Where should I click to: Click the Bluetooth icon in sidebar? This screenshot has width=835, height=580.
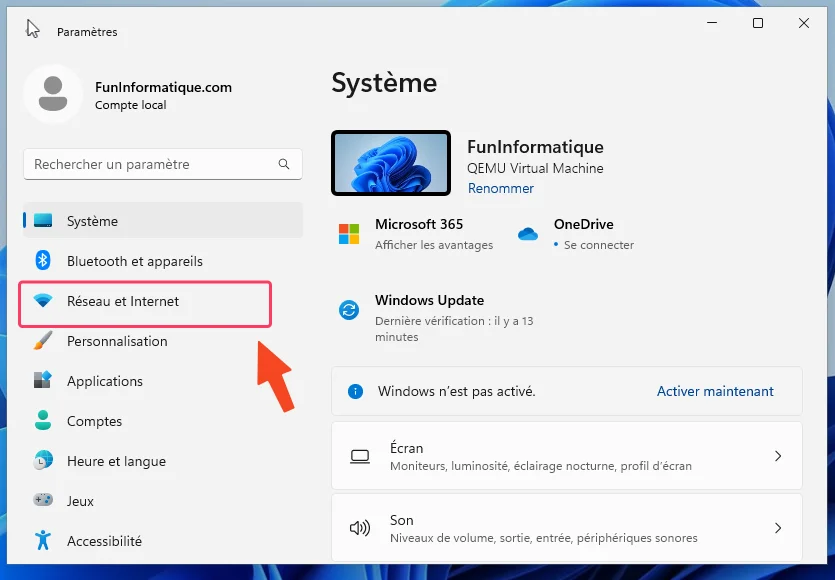coord(43,260)
